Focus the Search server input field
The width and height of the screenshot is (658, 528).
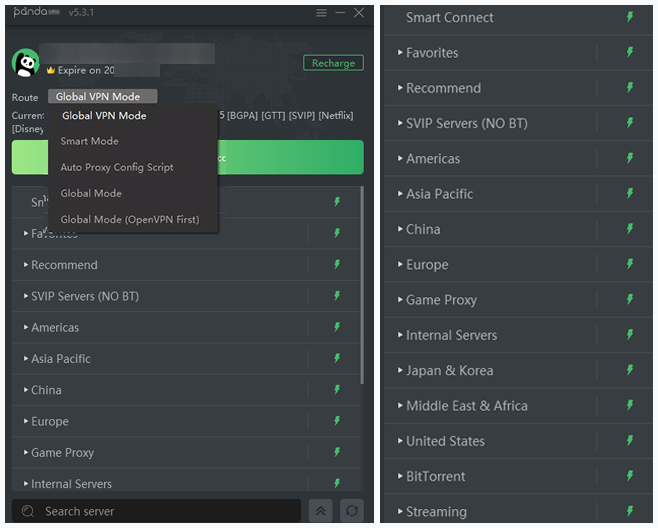tap(160, 511)
